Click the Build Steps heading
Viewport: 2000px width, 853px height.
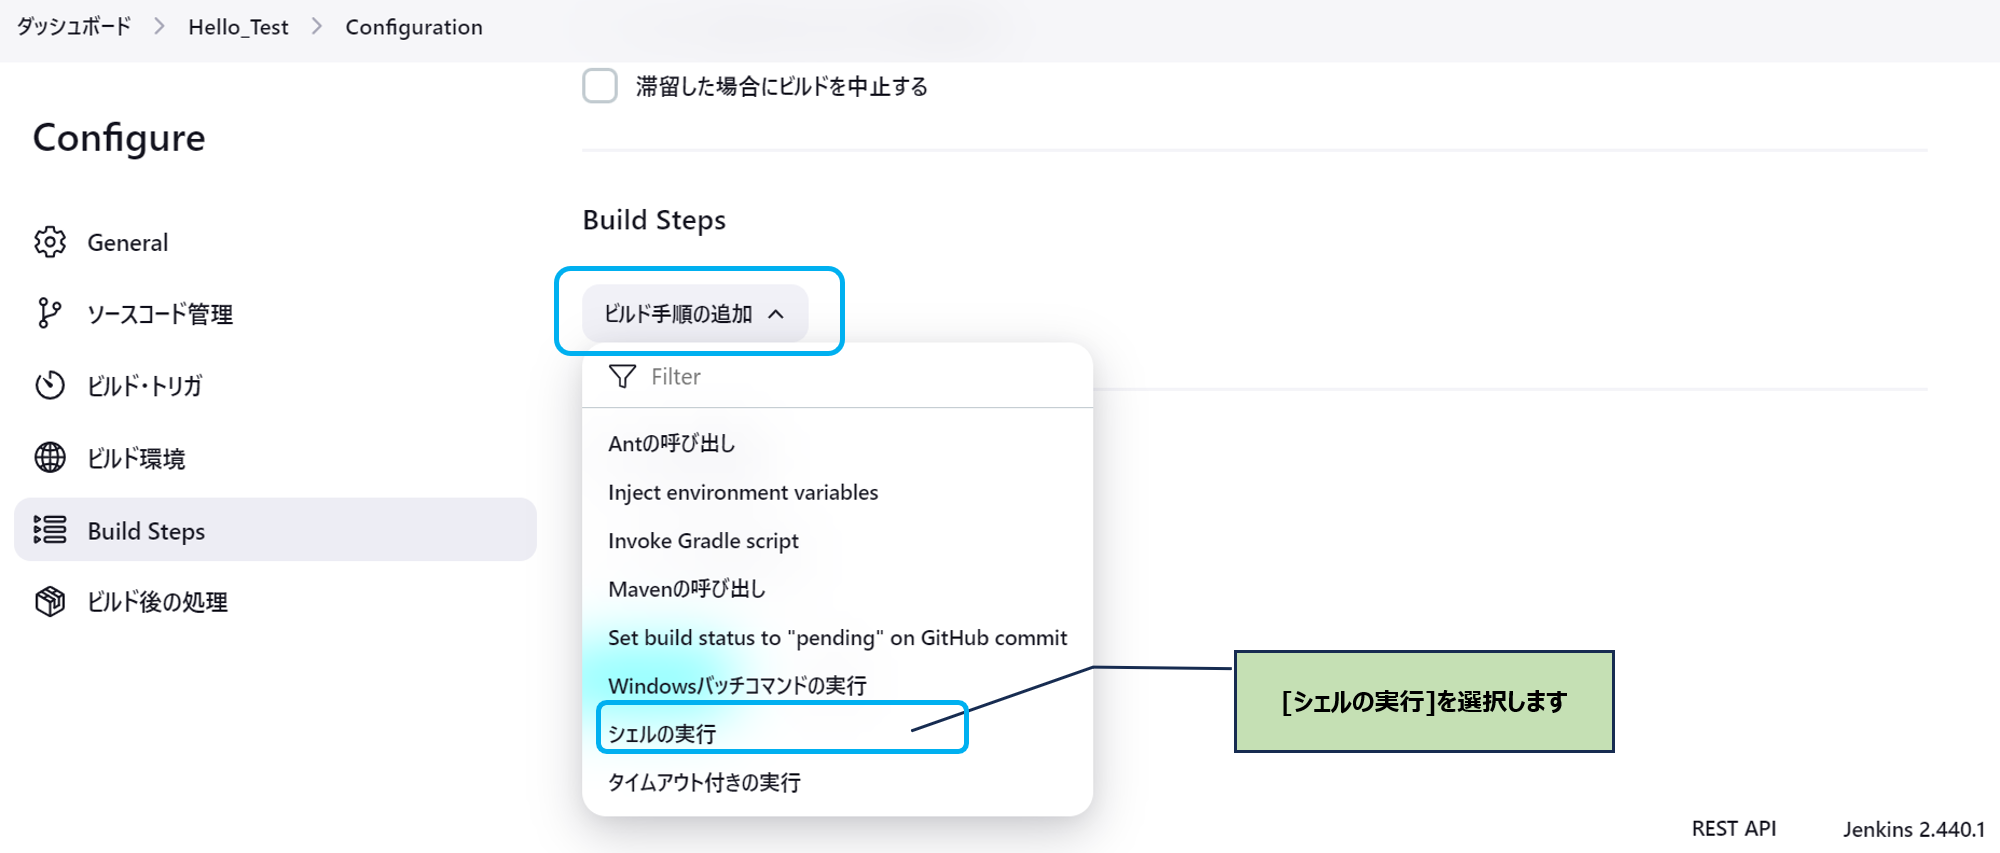click(x=654, y=220)
